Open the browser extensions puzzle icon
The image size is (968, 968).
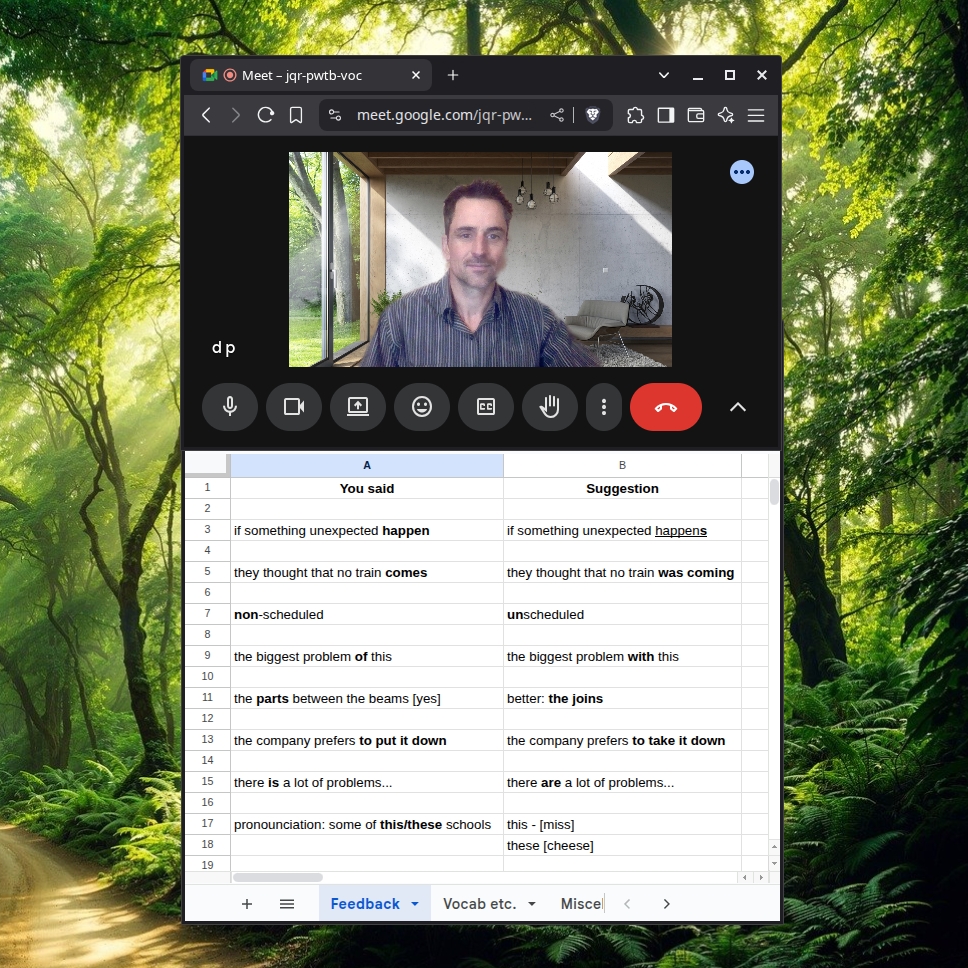coord(636,115)
